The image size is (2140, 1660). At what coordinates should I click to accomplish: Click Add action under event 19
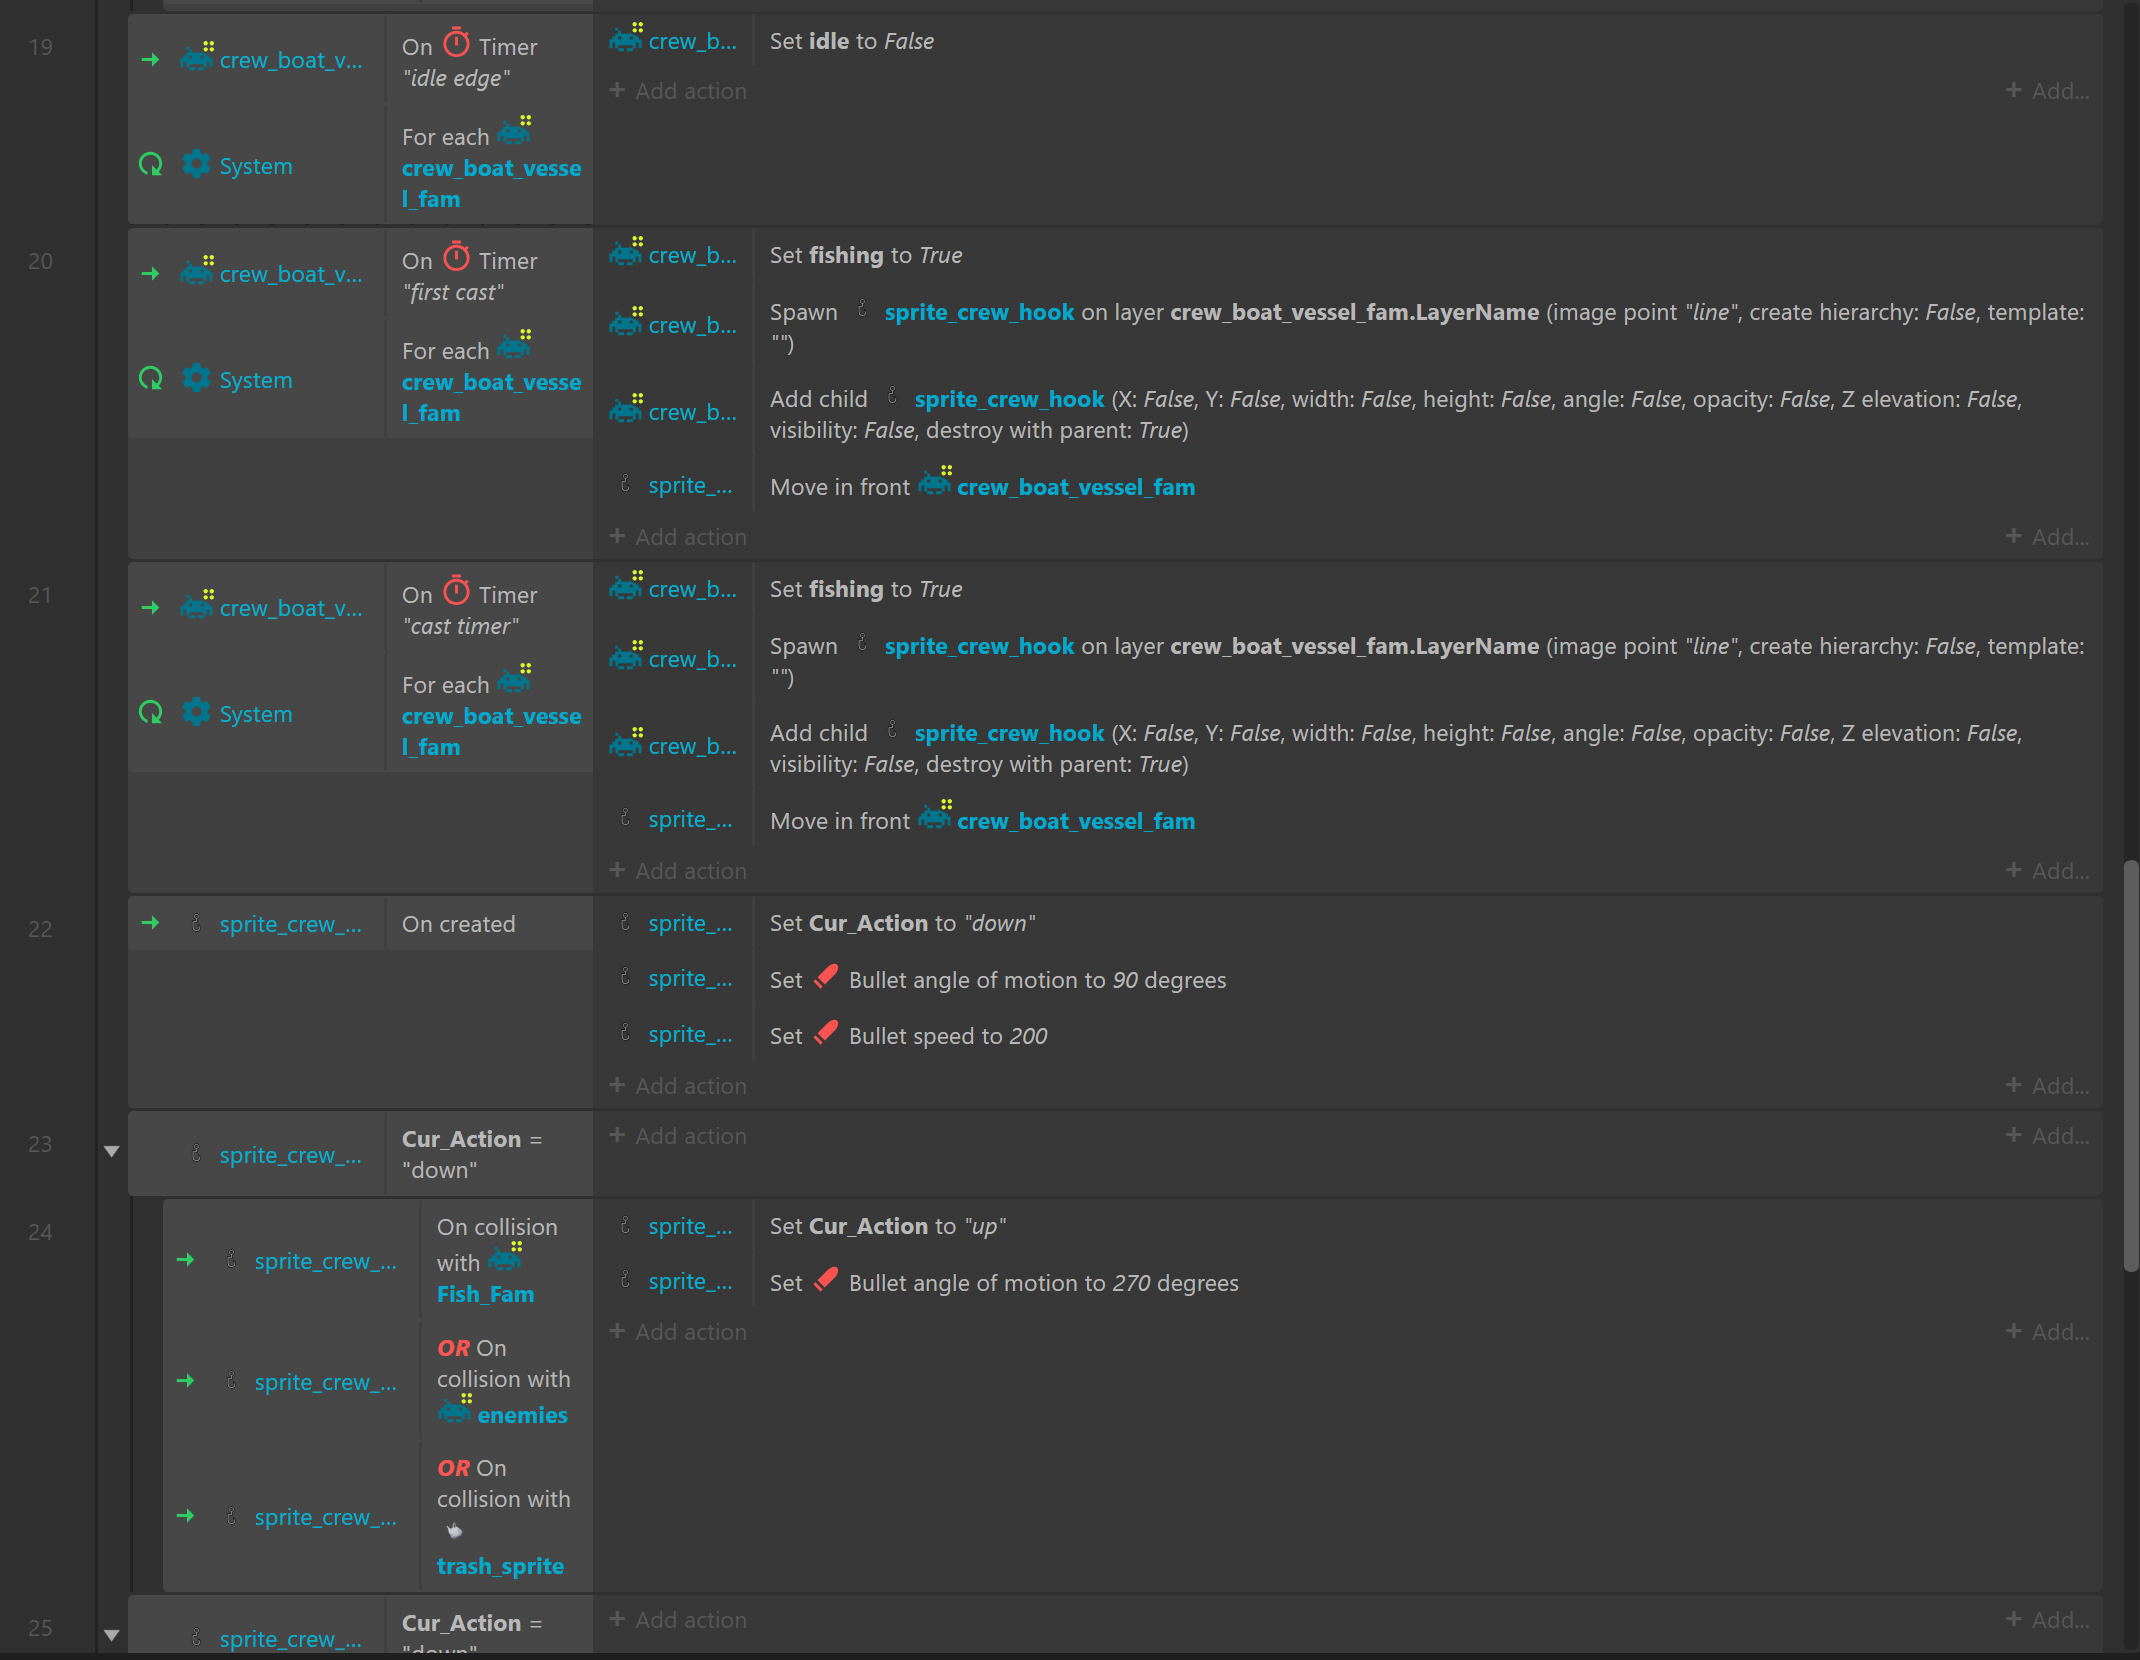click(678, 91)
